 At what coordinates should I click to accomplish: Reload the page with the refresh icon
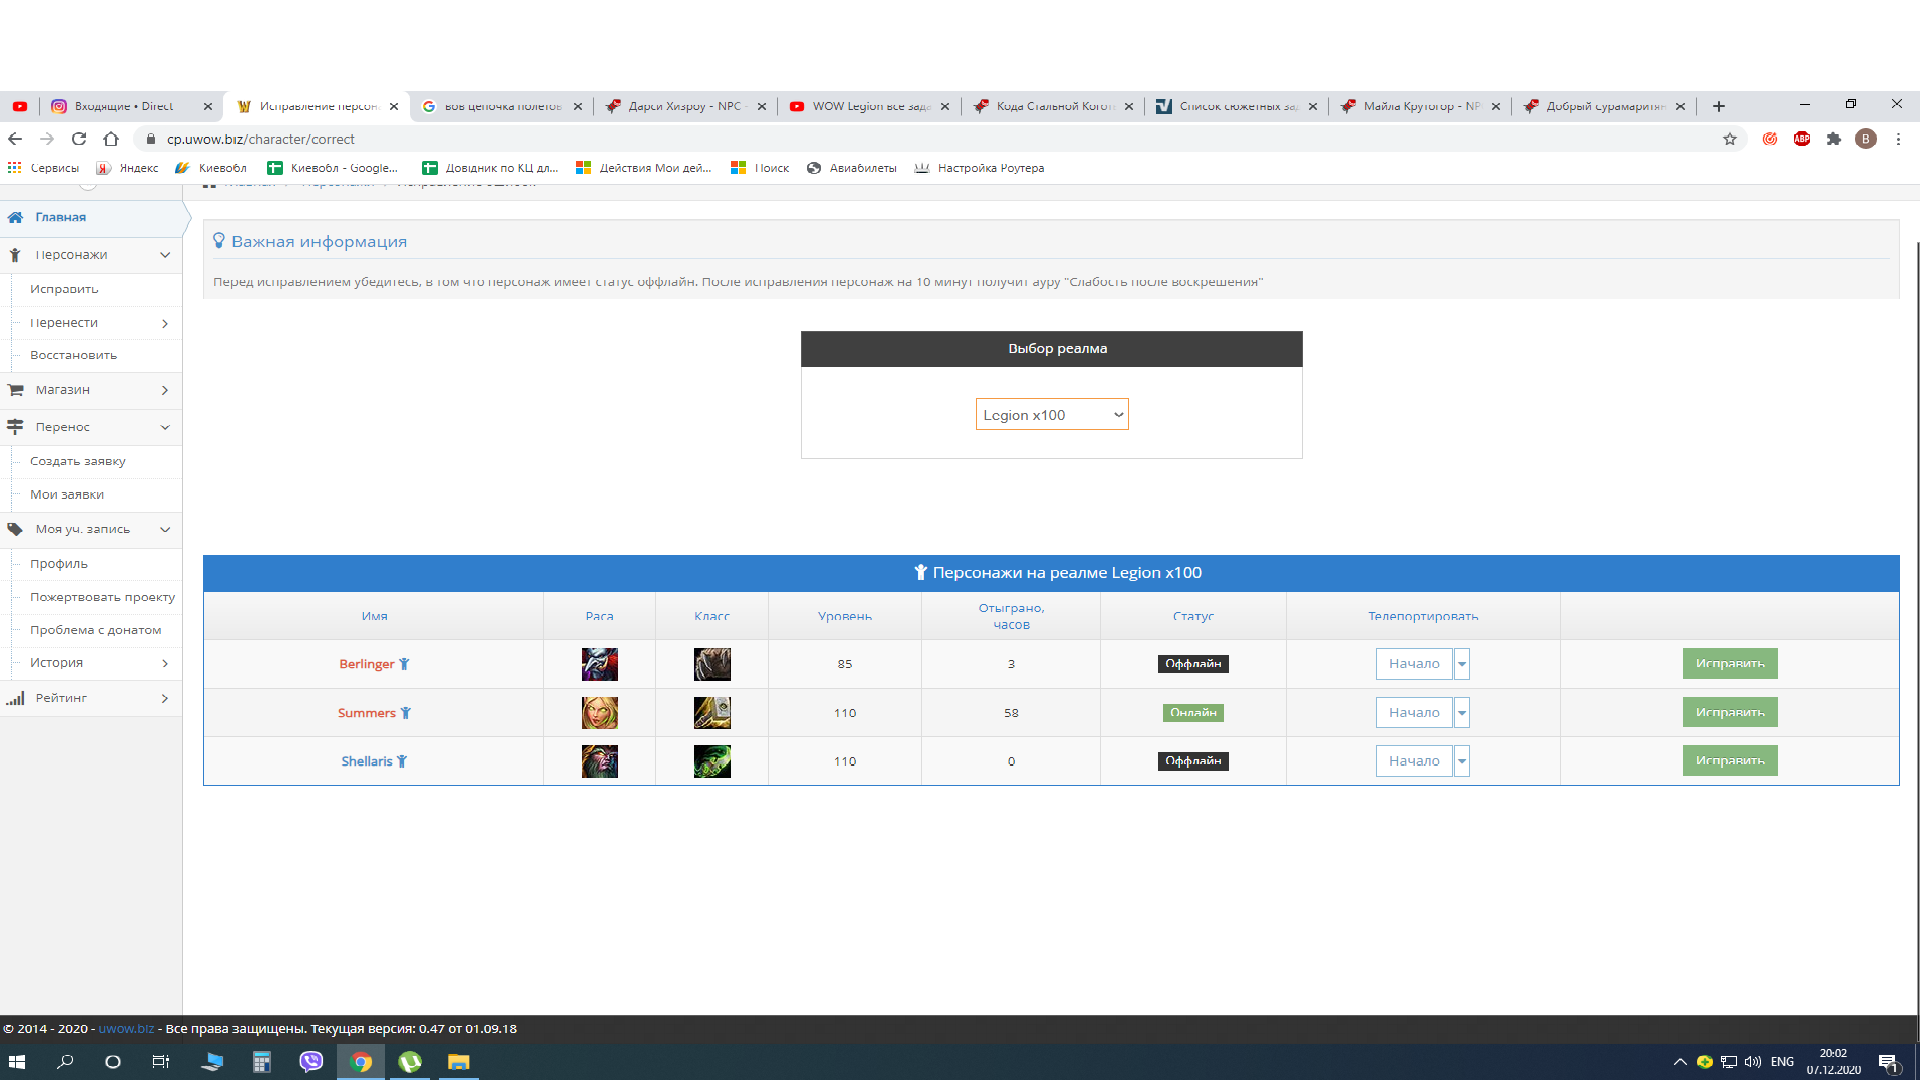coord(79,139)
